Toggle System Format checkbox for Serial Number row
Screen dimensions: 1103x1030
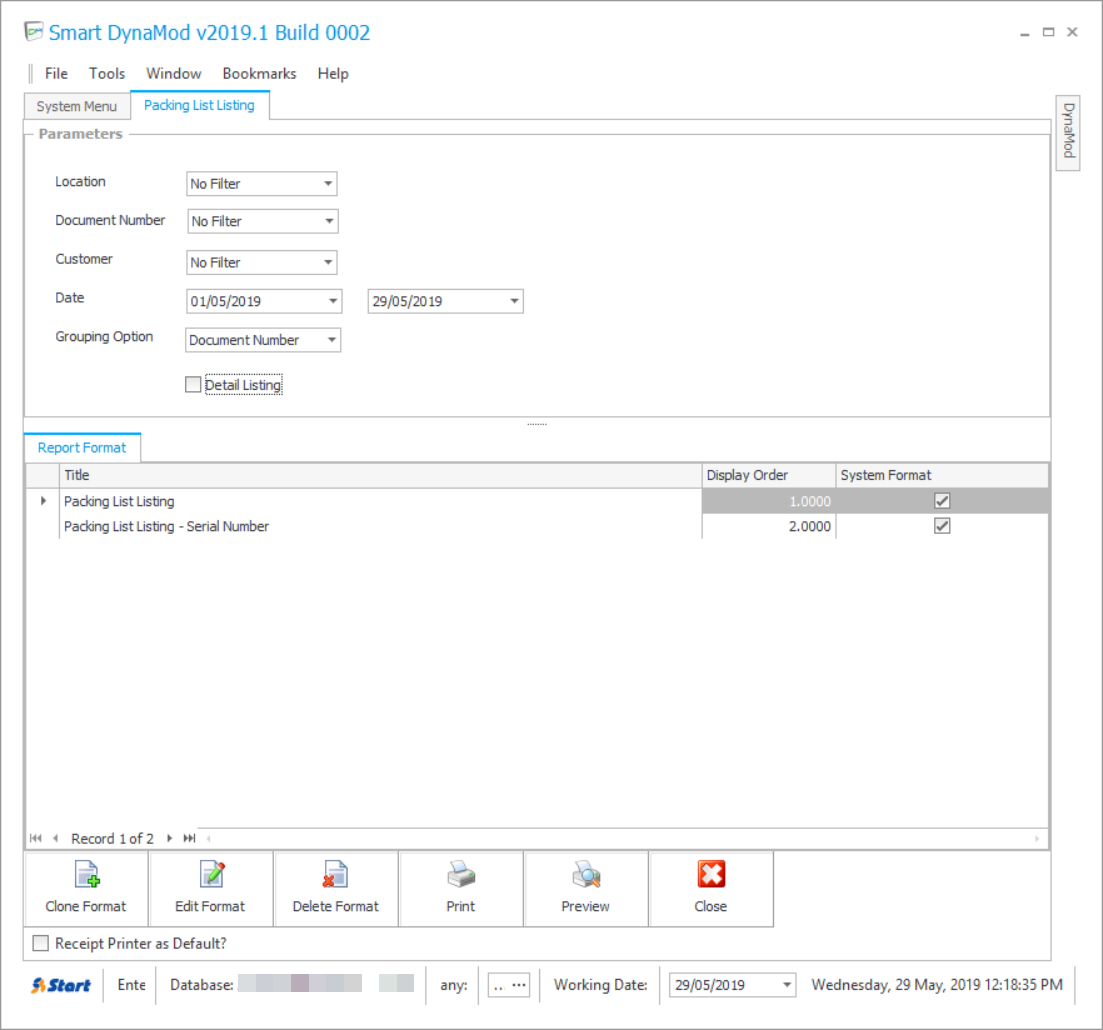coord(942,526)
